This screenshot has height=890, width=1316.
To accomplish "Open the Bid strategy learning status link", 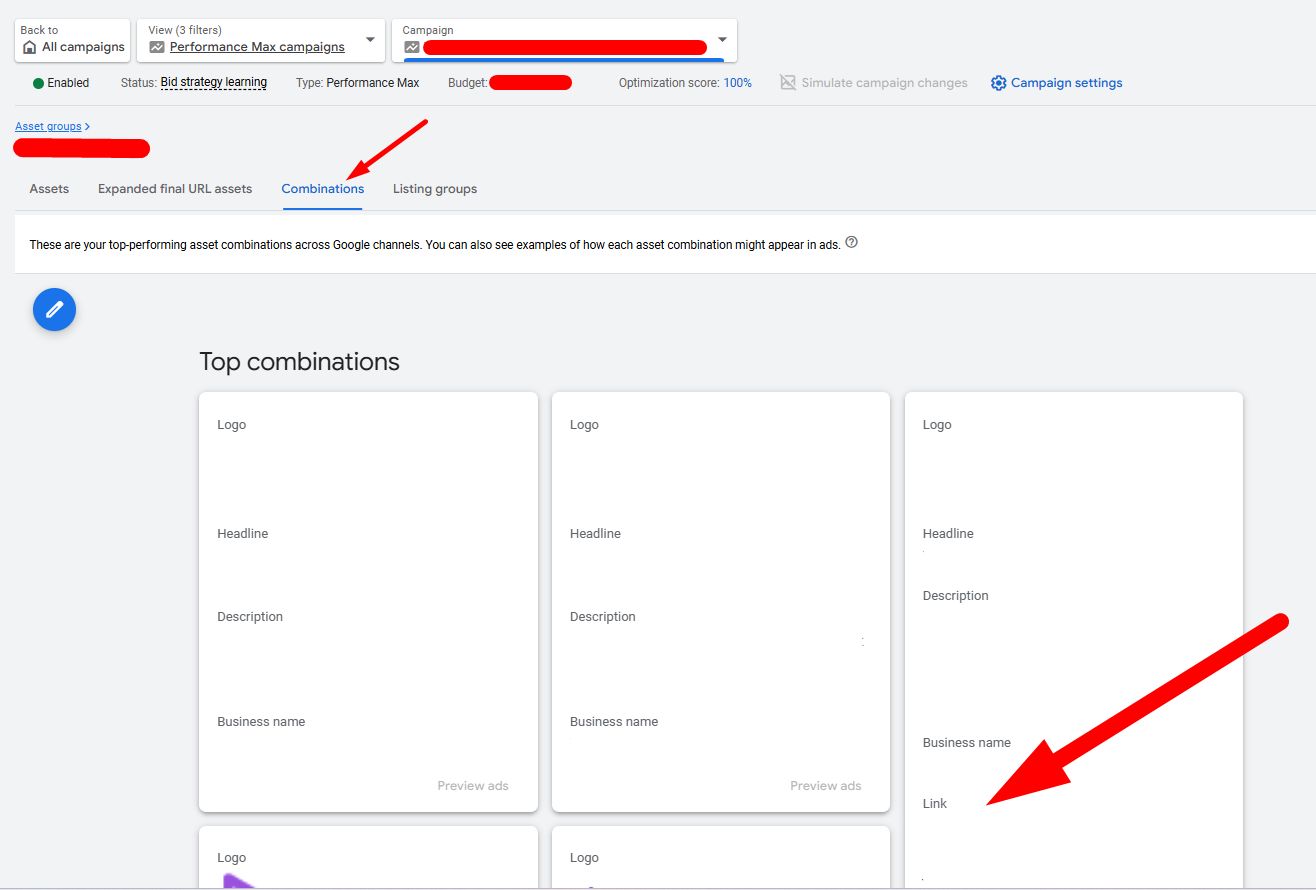I will 213,83.
